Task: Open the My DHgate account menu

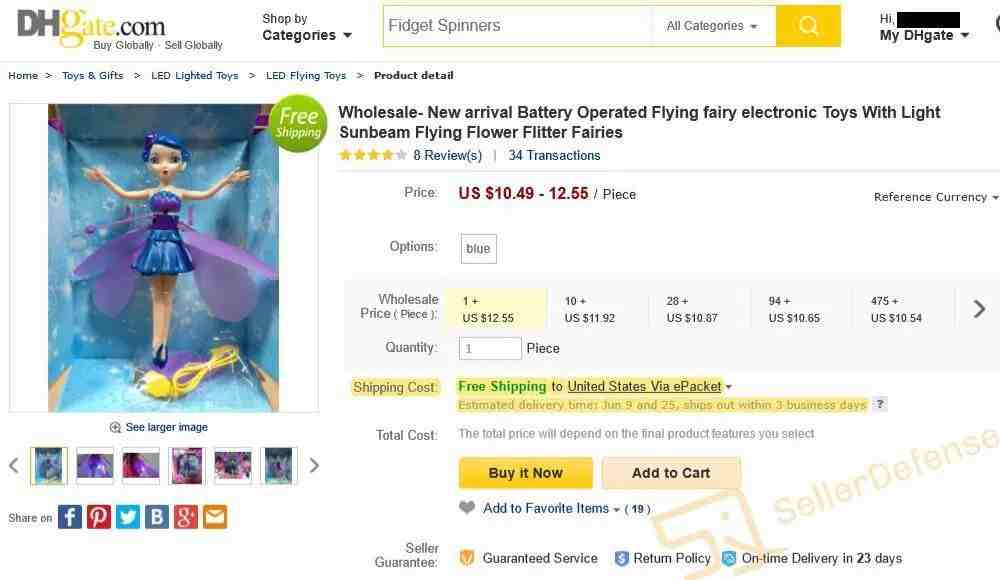Action: pyautogui.click(x=924, y=35)
